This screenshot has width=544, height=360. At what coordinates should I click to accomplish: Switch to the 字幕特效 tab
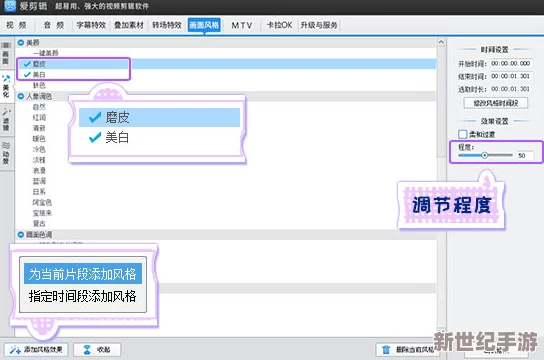coord(91,25)
